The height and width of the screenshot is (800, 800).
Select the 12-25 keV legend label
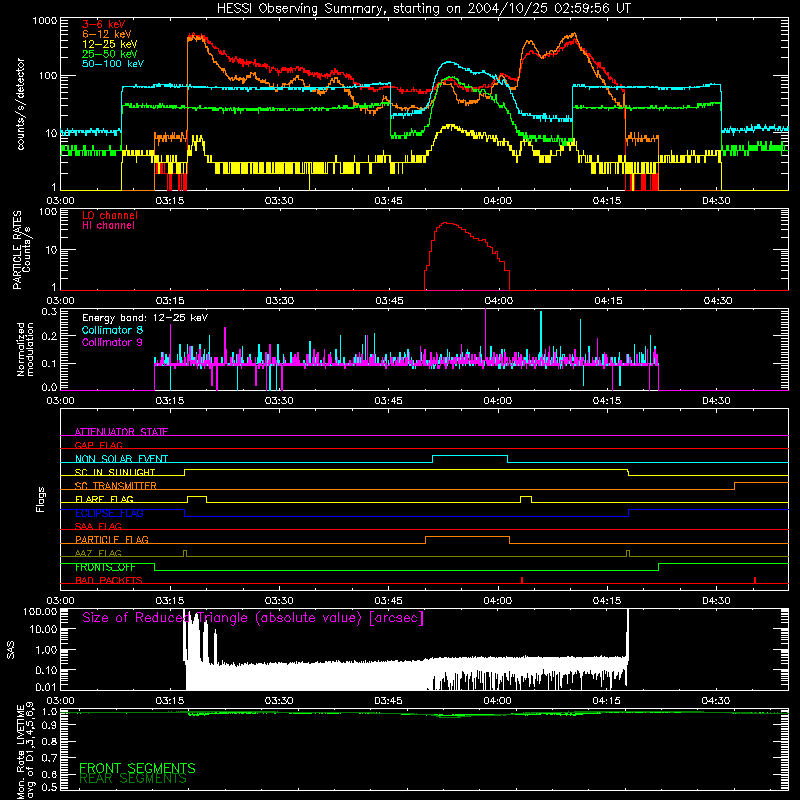click(x=110, y=44)
